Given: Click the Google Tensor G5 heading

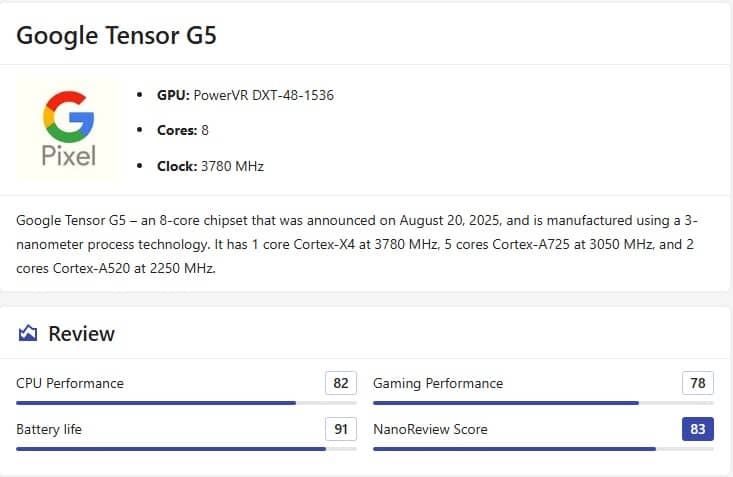Looking at the screenshot, I should (x=117, y=36).
